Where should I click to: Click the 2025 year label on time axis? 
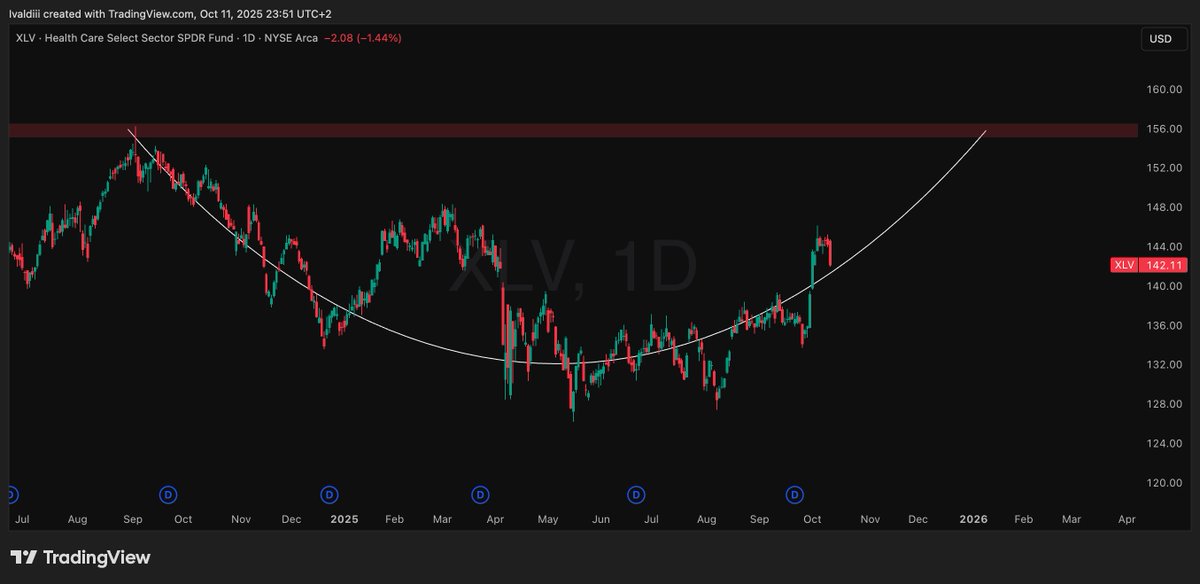(344, 520)
